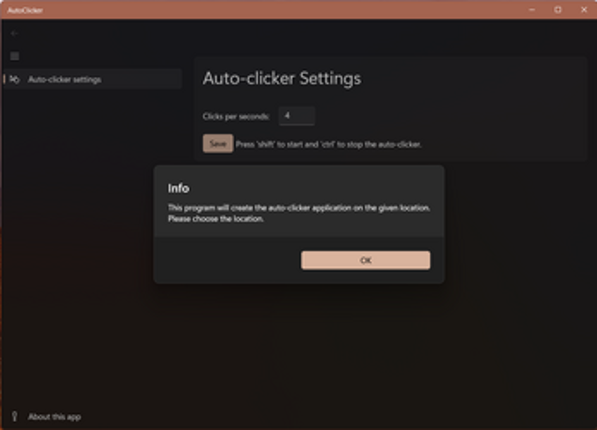Minimize the AutoClicker window
This screenshot has height=430, width=597.
point(532,10)
